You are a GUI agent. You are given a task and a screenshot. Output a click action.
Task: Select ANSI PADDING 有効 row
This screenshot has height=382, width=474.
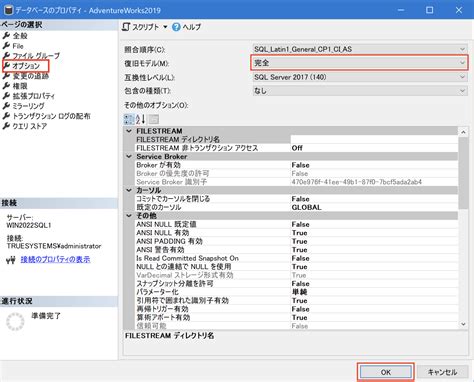[296, 241]
